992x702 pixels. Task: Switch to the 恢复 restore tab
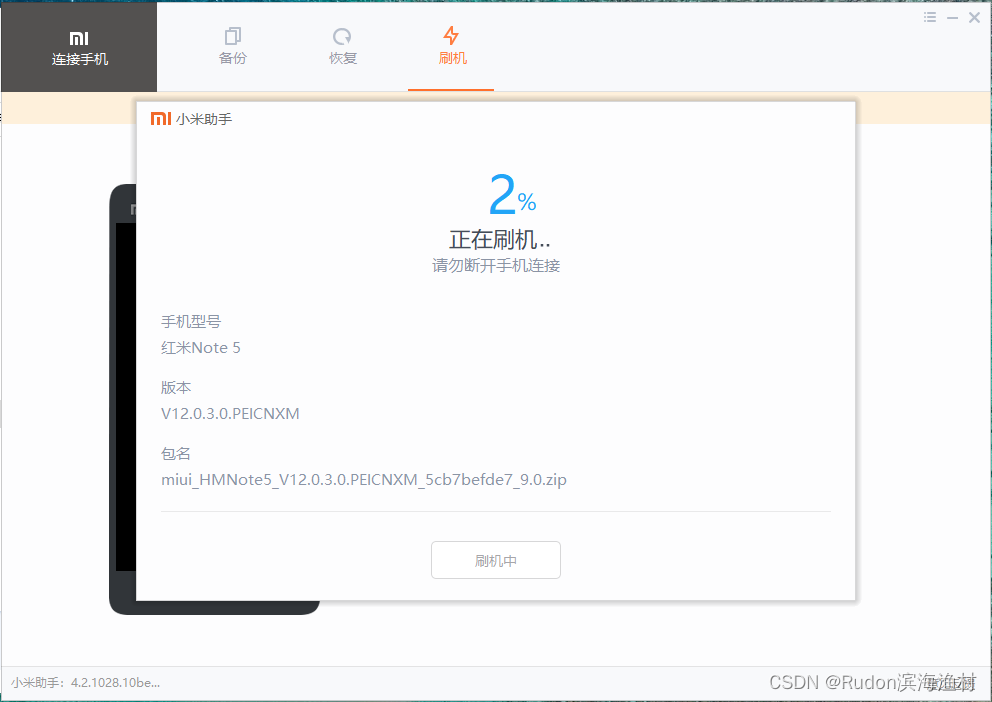(343, 47)
